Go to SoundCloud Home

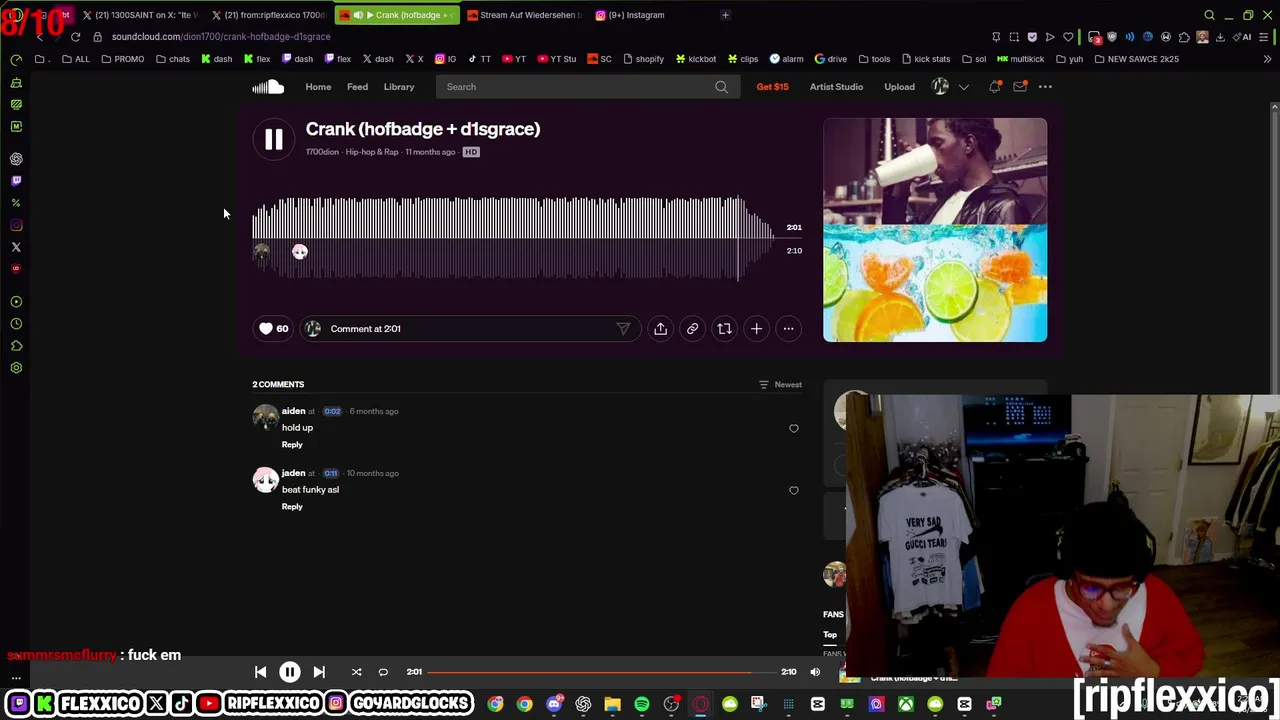[x=318, y=87]
